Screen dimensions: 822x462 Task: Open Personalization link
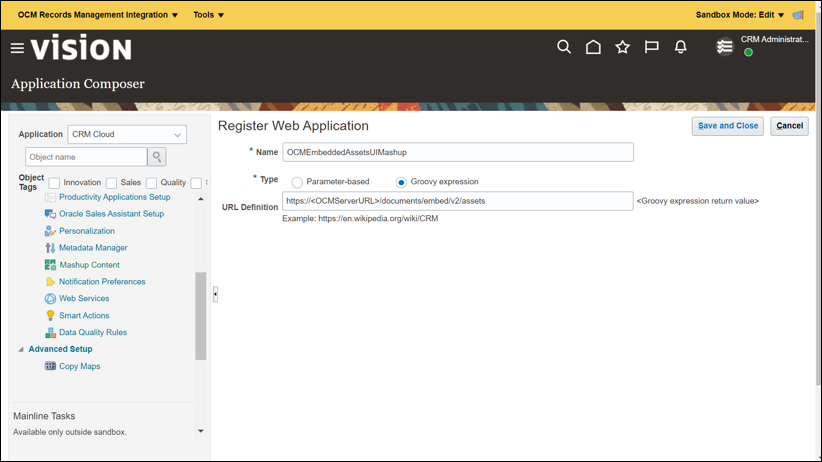[x=86, y=231]
